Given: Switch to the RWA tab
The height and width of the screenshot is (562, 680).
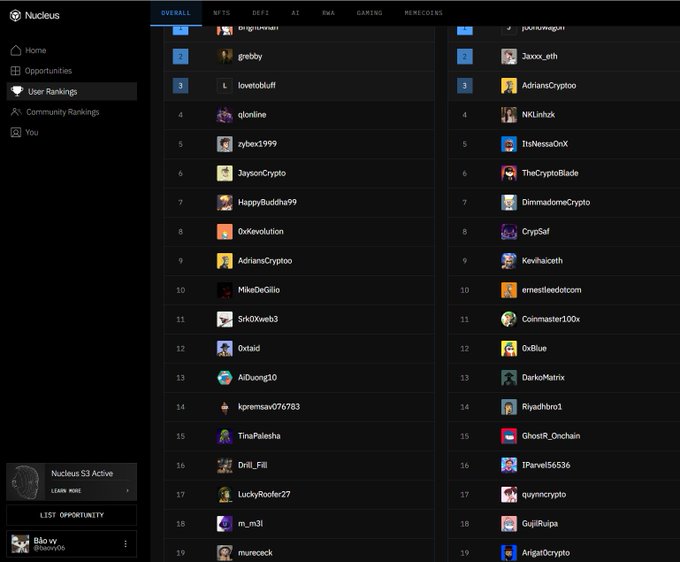Looking at the screenshot, I should click(x=328, y=13).
